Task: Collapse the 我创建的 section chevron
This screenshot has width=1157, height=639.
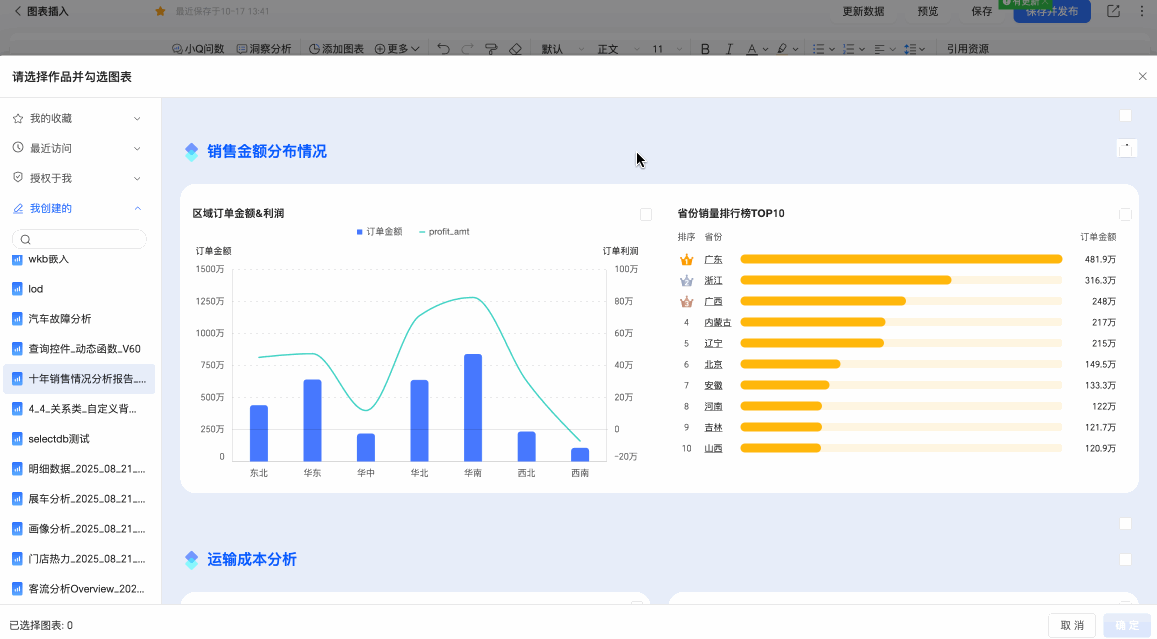Action: (x=137, y=208)
